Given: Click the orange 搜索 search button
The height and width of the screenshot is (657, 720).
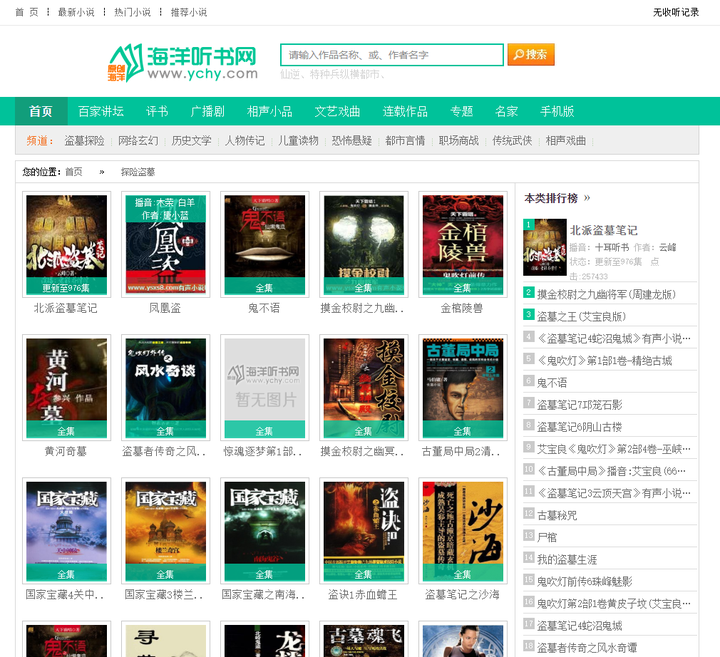Looking at the screenshot, I should coord(531,55).
